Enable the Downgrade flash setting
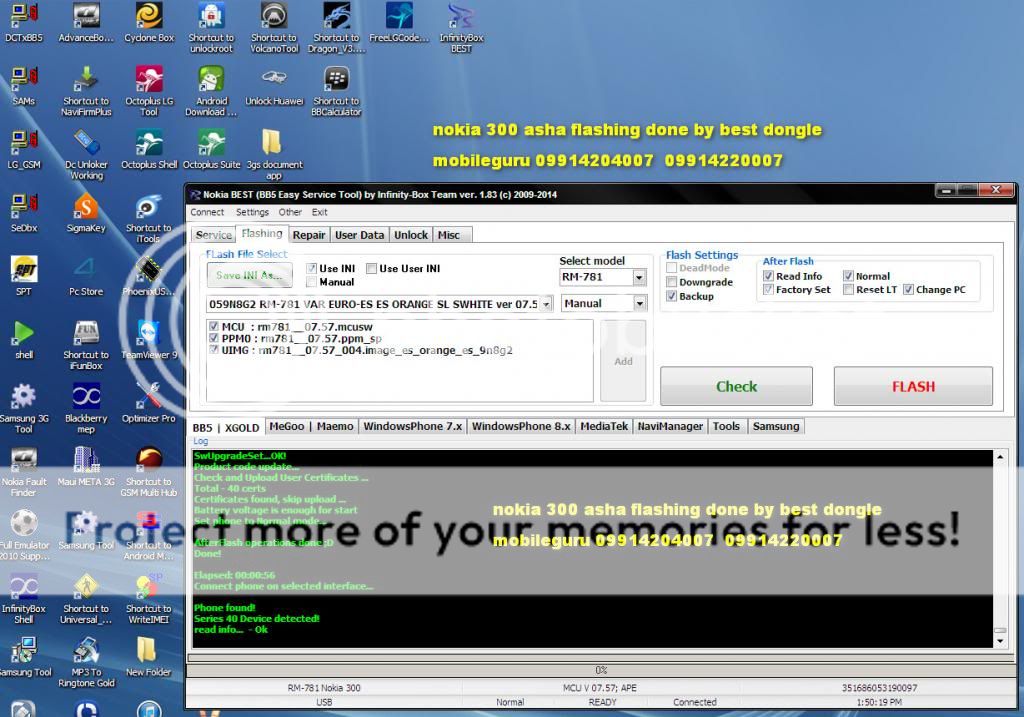This screenshot has width=1024, height=717. pos(671,282)
